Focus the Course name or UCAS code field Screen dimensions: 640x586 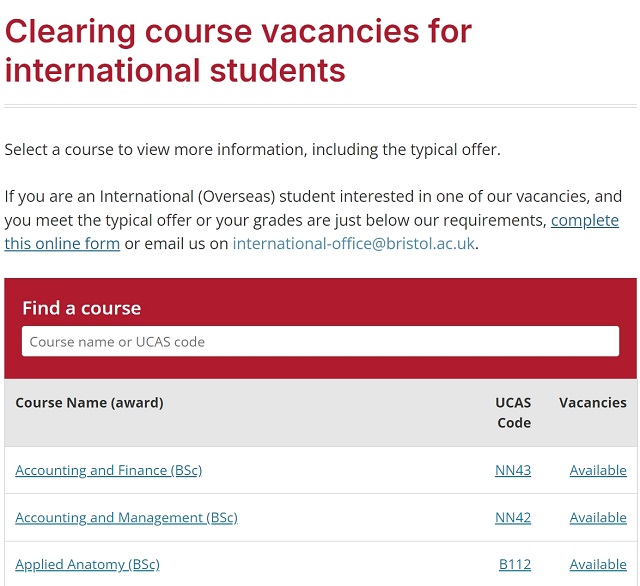(x=320, y=341)
